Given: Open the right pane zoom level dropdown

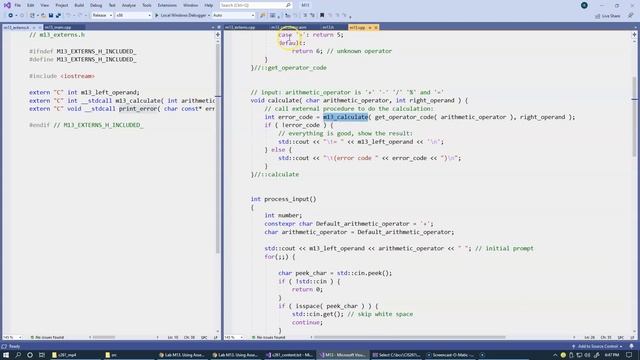Looking at the screenshot, I should pos(234,338).
